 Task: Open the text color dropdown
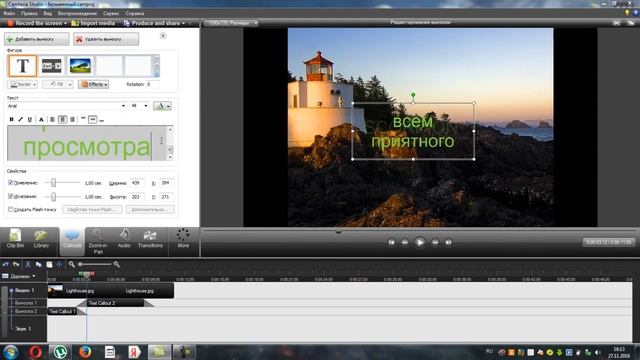tap(162, 106)
